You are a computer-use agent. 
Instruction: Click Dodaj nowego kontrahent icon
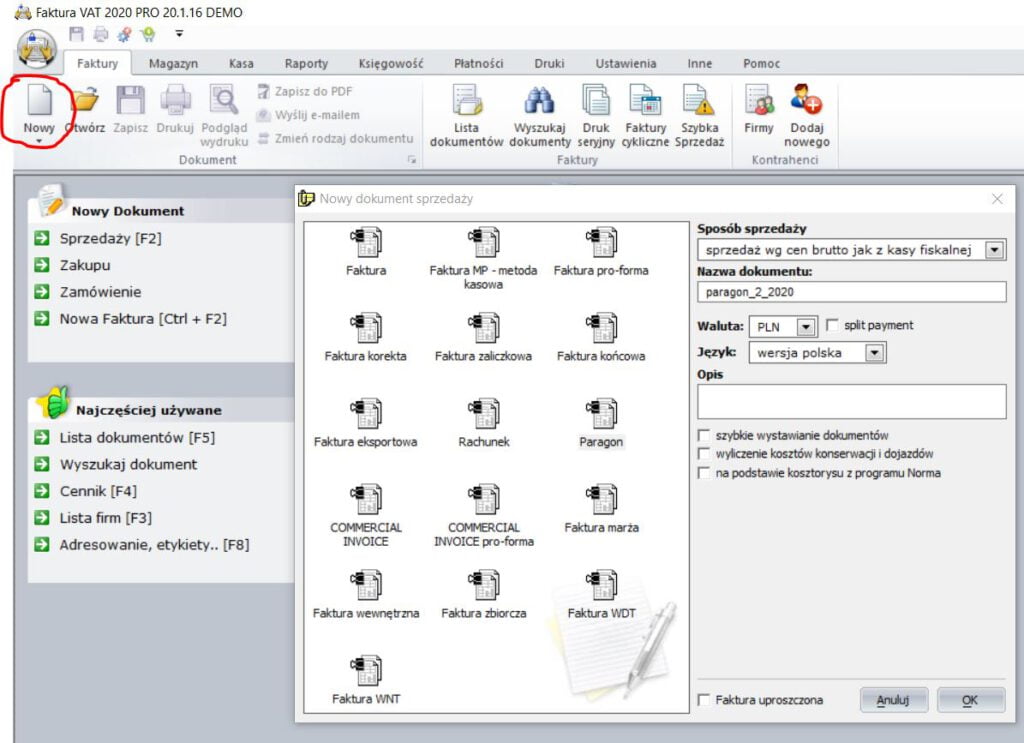[x=806, y=103]
